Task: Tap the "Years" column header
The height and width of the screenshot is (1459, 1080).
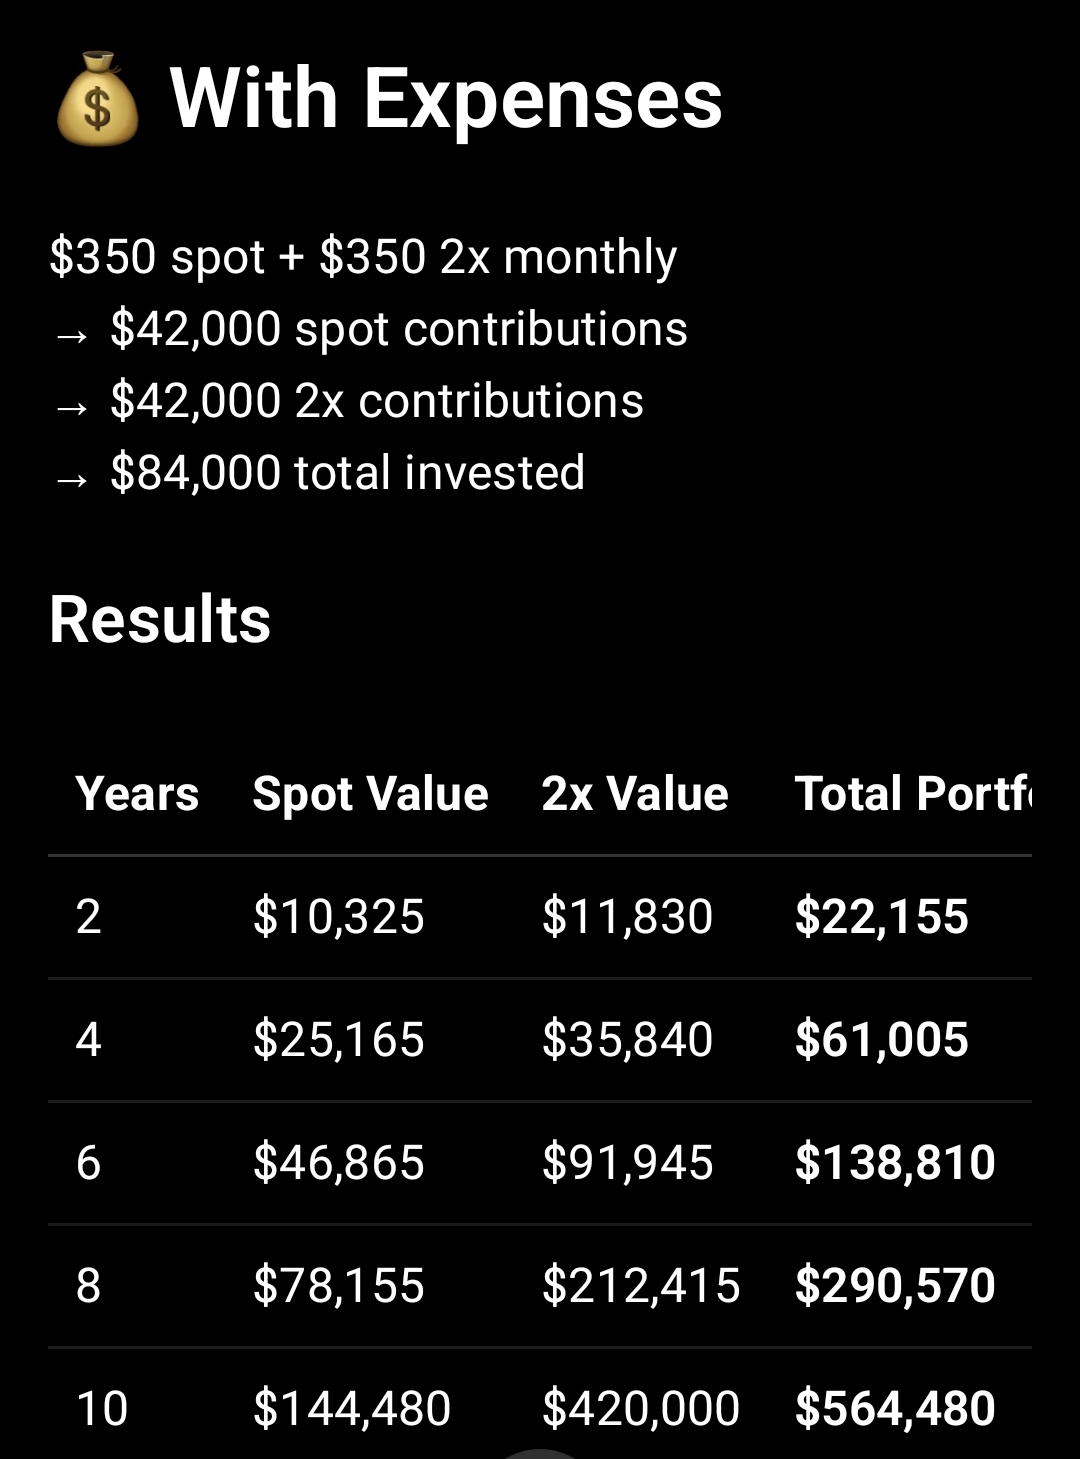Action: (137, 794)
